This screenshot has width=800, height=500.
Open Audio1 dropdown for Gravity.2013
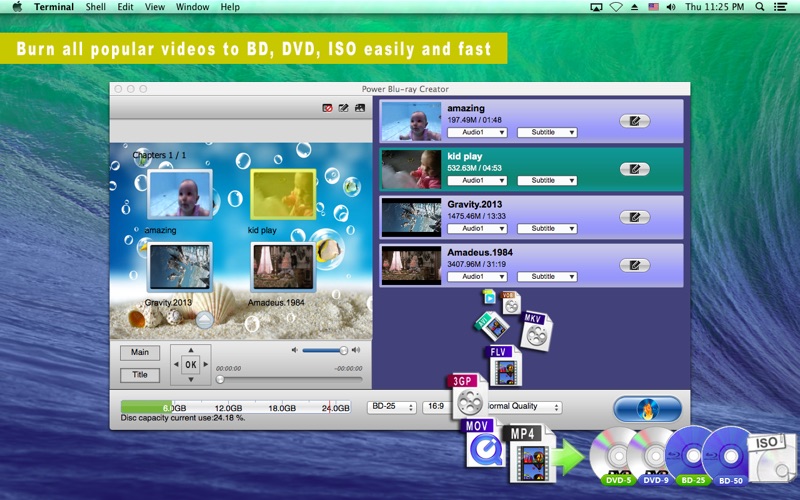pyautogui.click(x=477, y=229)
